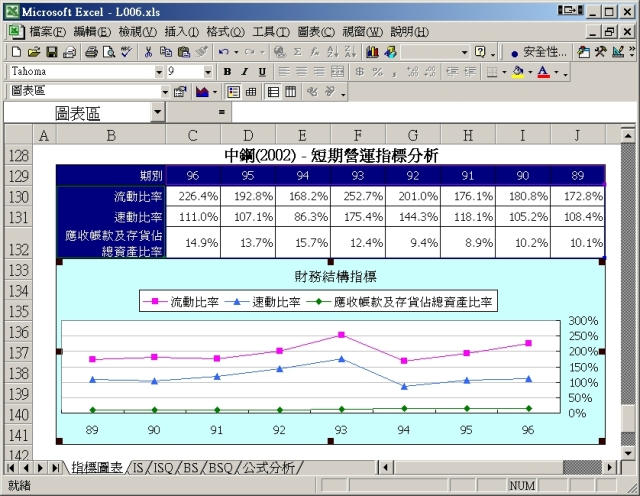This screenshot has height=496, width=640.
Task: Create a new workbook icon
Action: [x=16, y=52]
